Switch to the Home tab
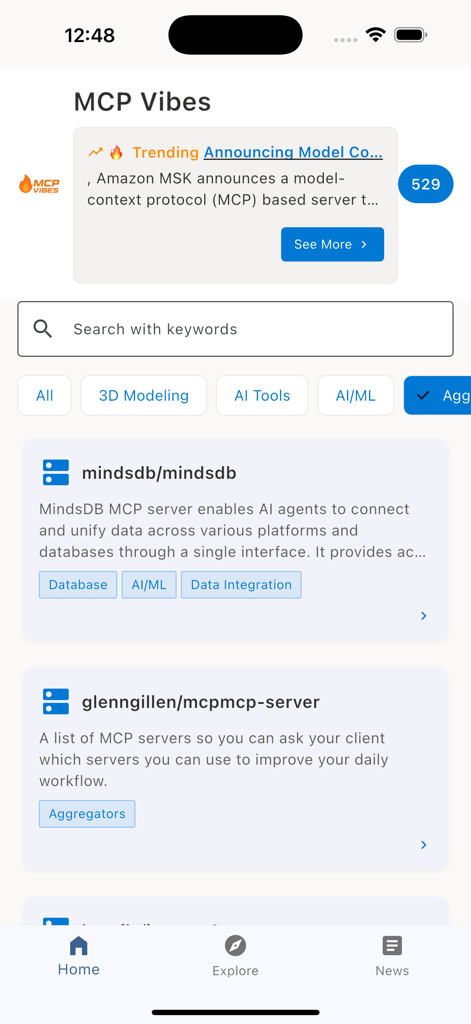The width and height of the screenshot is (471, 1024). [x=78, y=955]
